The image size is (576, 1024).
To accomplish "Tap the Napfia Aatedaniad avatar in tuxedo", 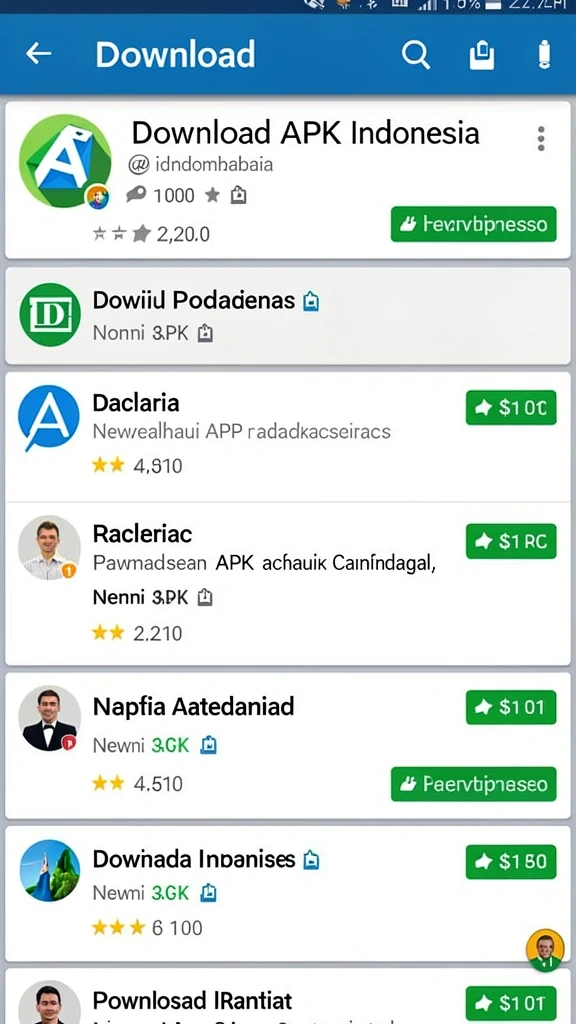I will 49,718.
